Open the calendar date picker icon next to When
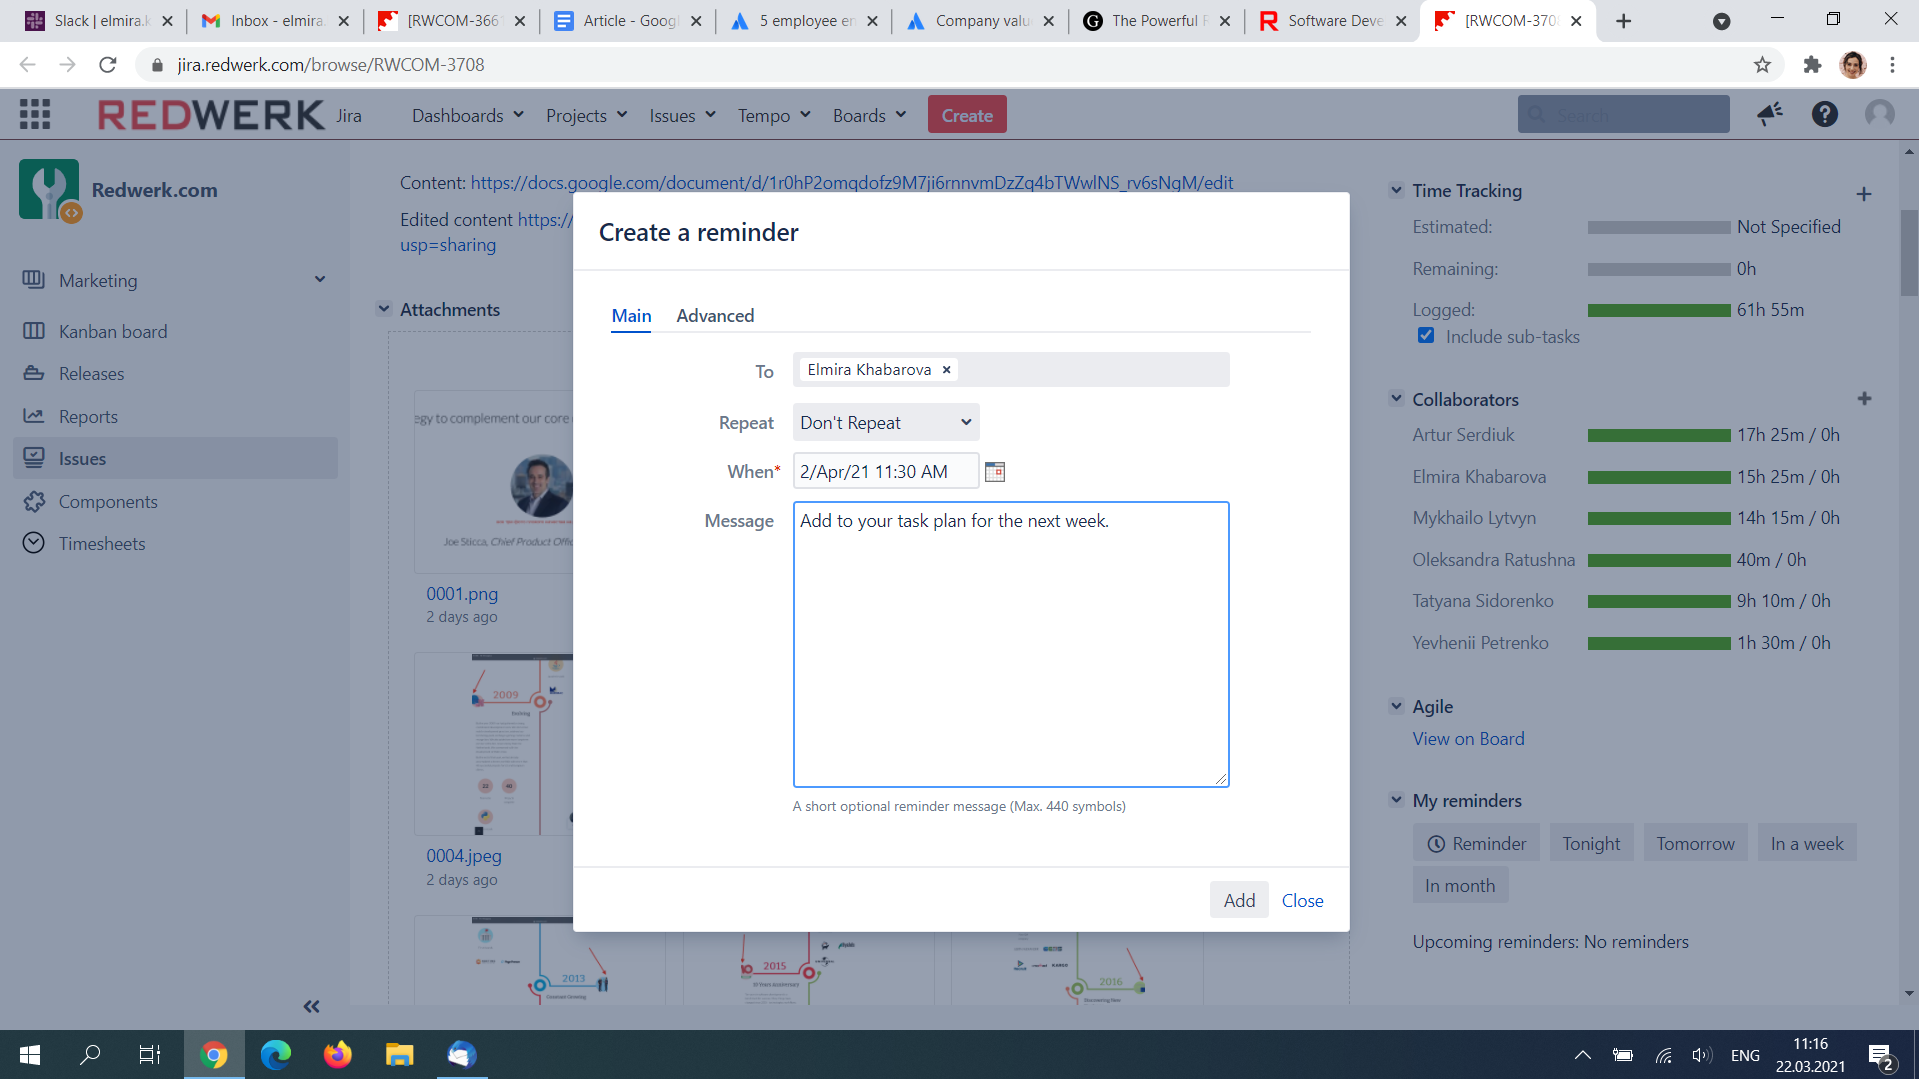The height and width of the screenshot is (1079, 1919). point(995,471)
